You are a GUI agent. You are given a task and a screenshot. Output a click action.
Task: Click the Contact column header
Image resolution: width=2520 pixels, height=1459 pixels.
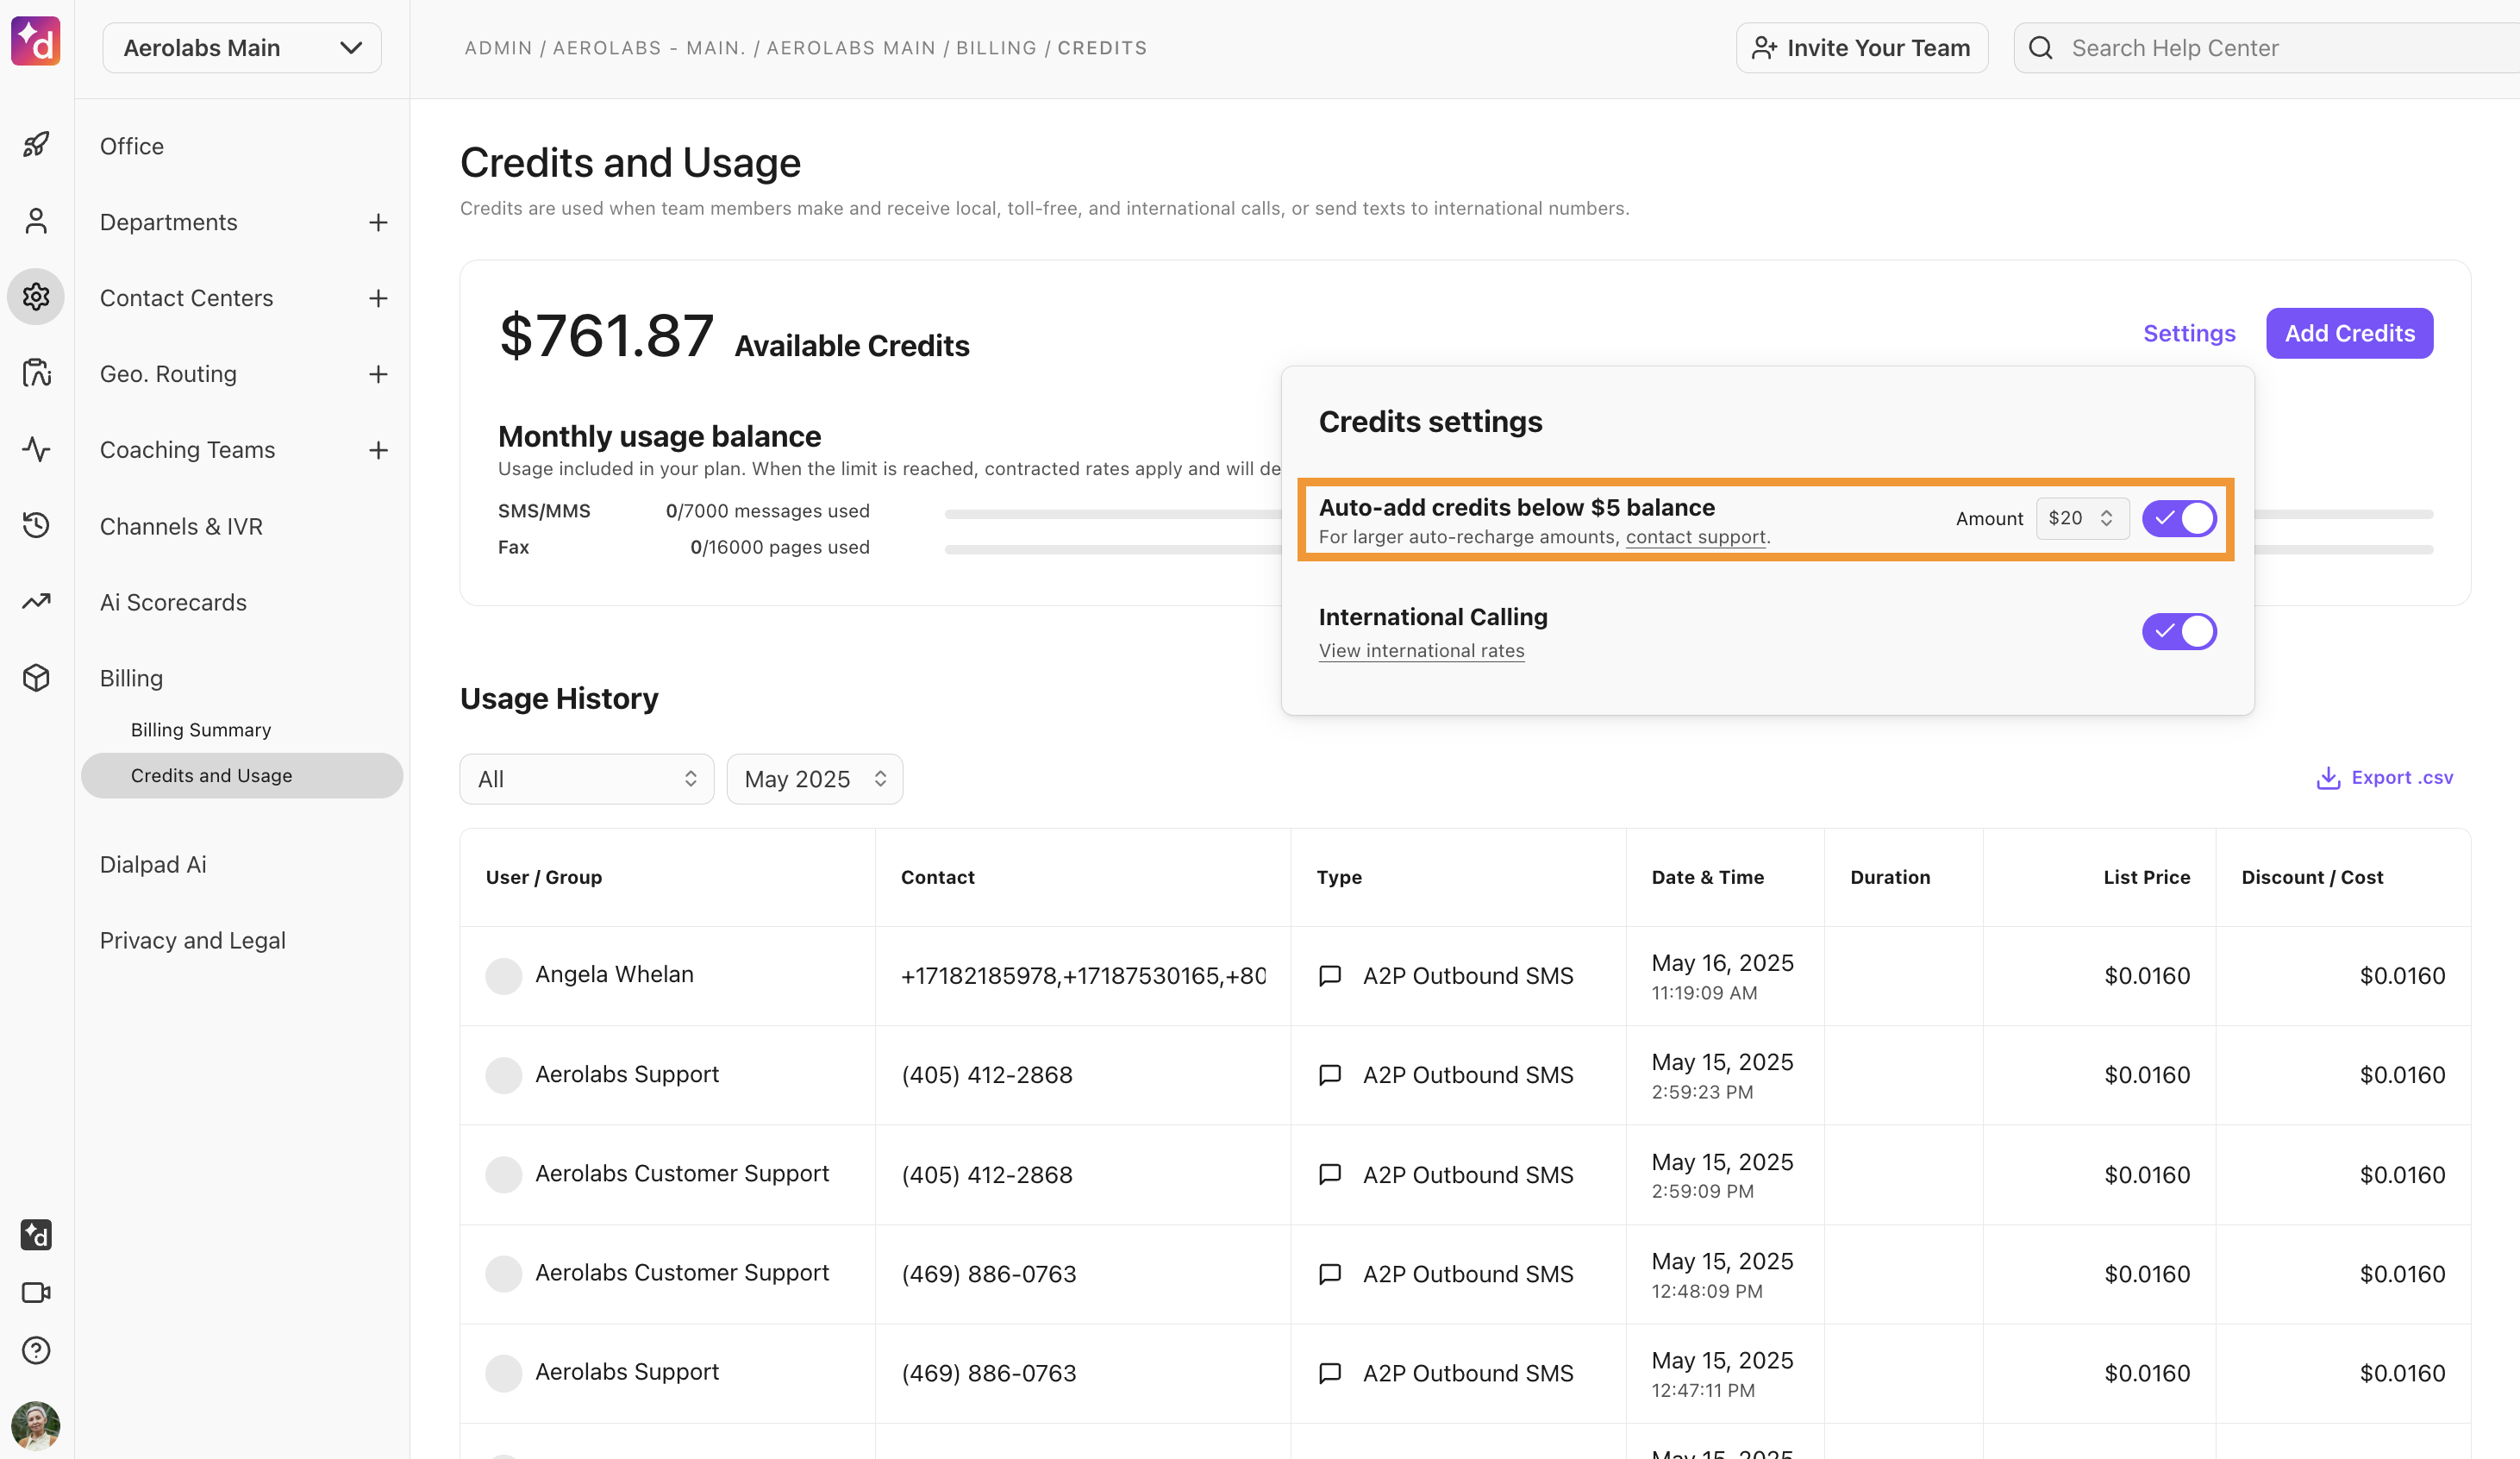click(938, 877)
